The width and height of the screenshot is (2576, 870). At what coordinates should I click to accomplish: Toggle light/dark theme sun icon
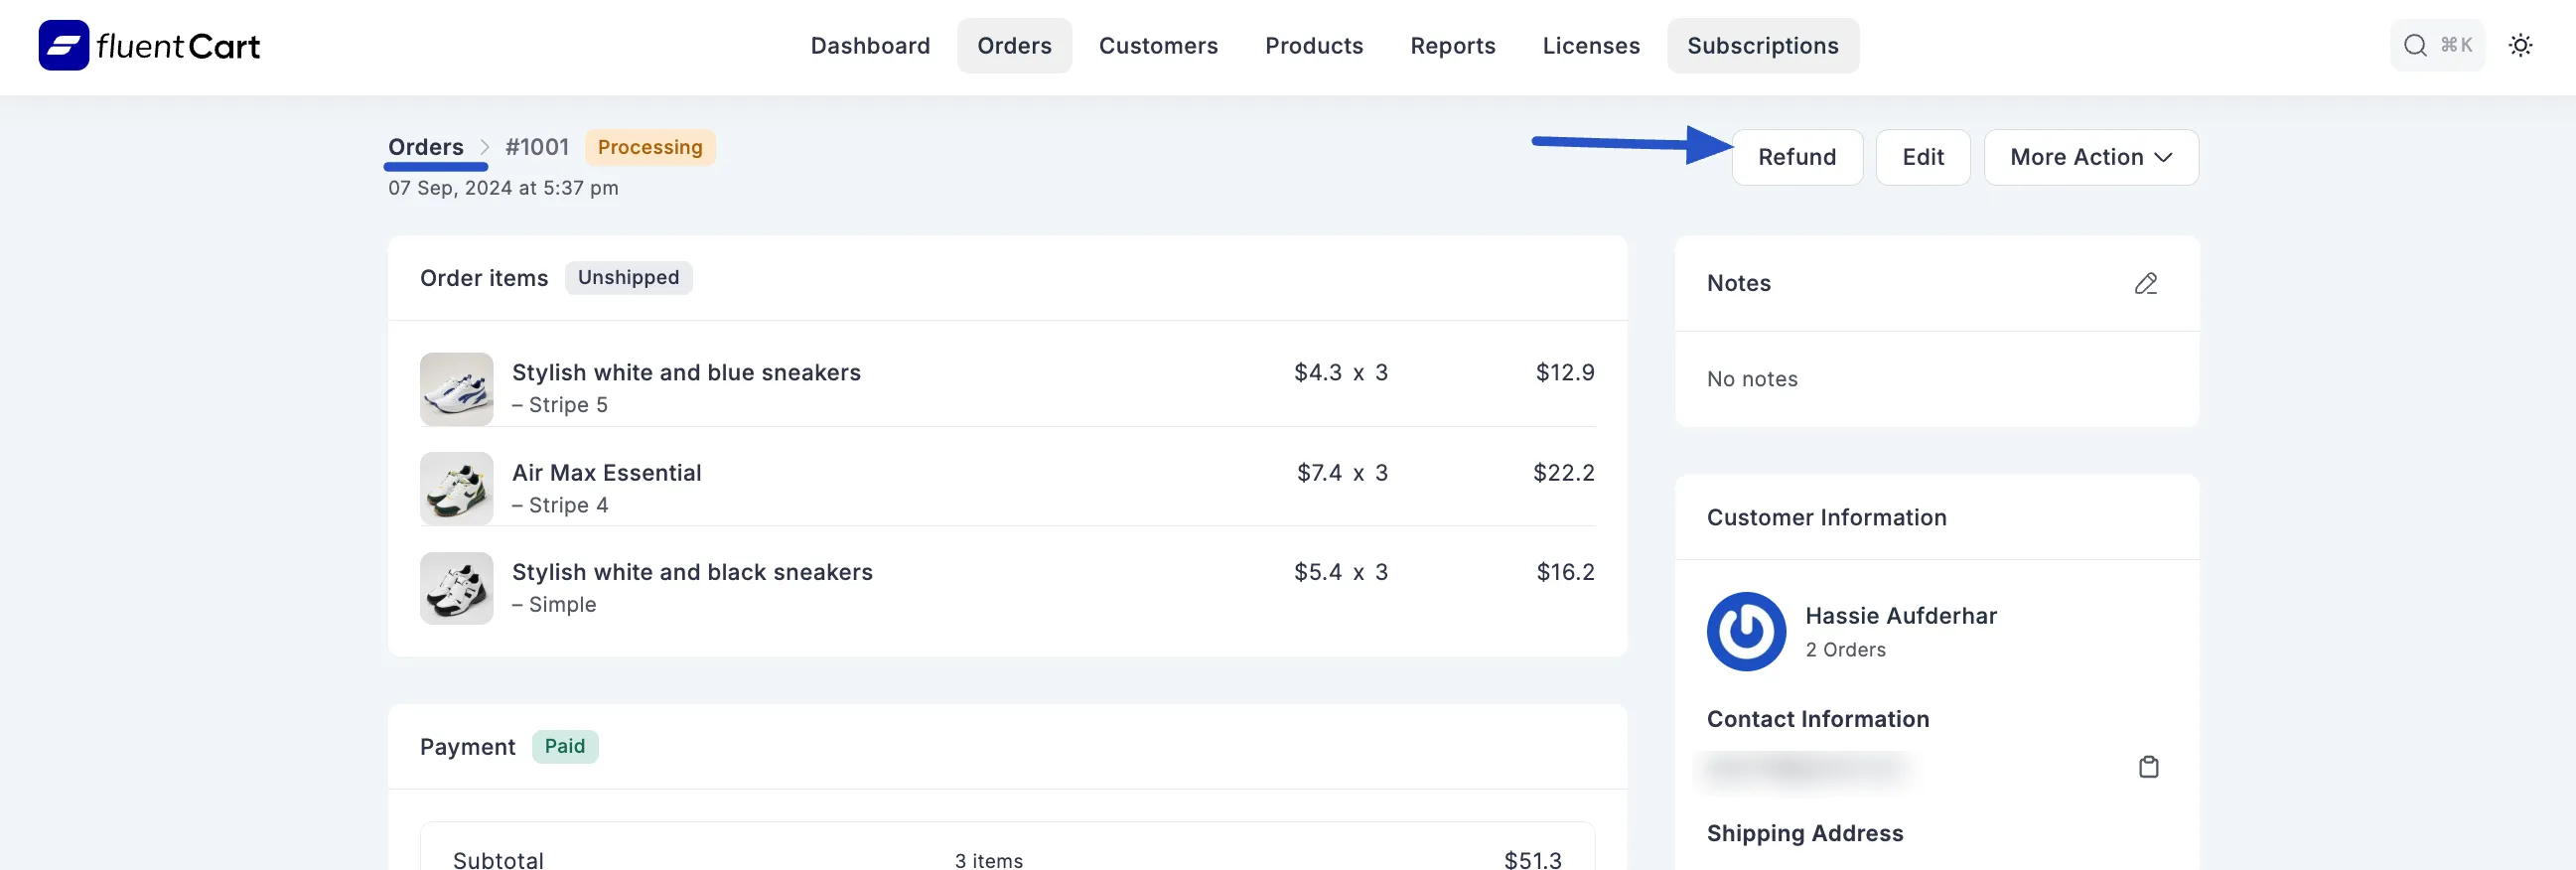(2520, 46)
